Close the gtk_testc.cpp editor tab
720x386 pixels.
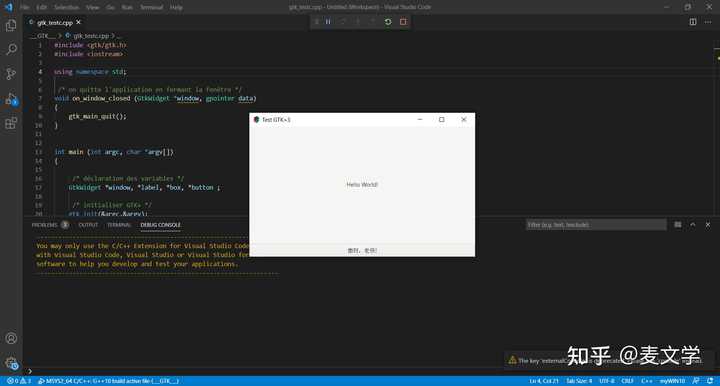(79, 22)
